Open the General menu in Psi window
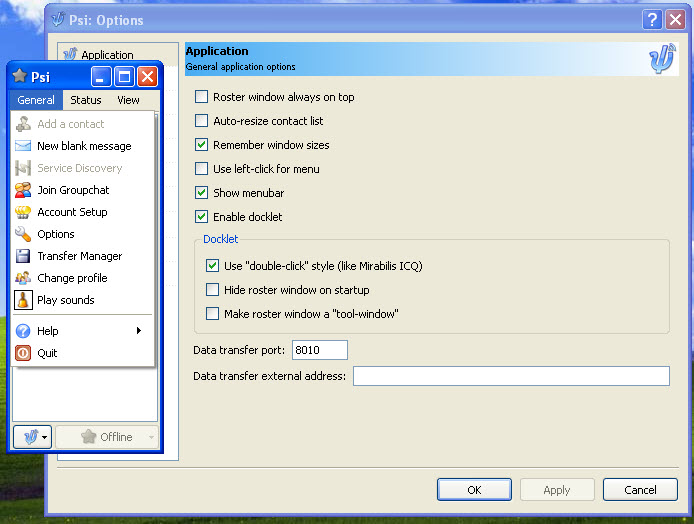The height and width of the screenshot is (524, 694). click(x=36, y=100)
